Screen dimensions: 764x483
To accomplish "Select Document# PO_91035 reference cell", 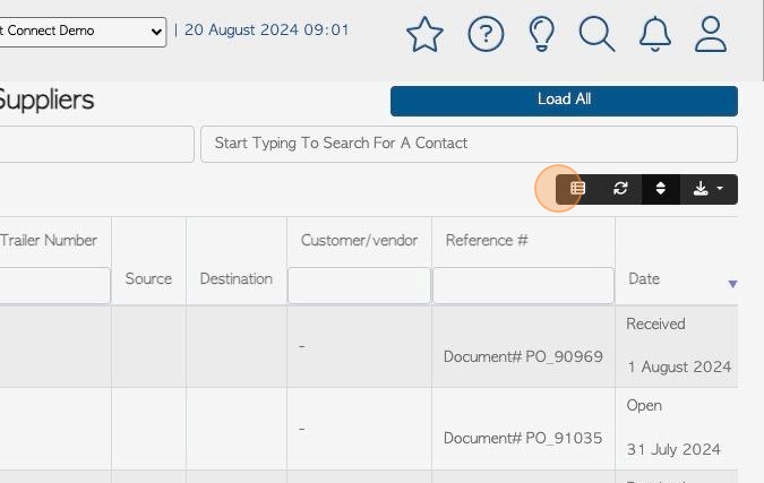I will 523,438.
